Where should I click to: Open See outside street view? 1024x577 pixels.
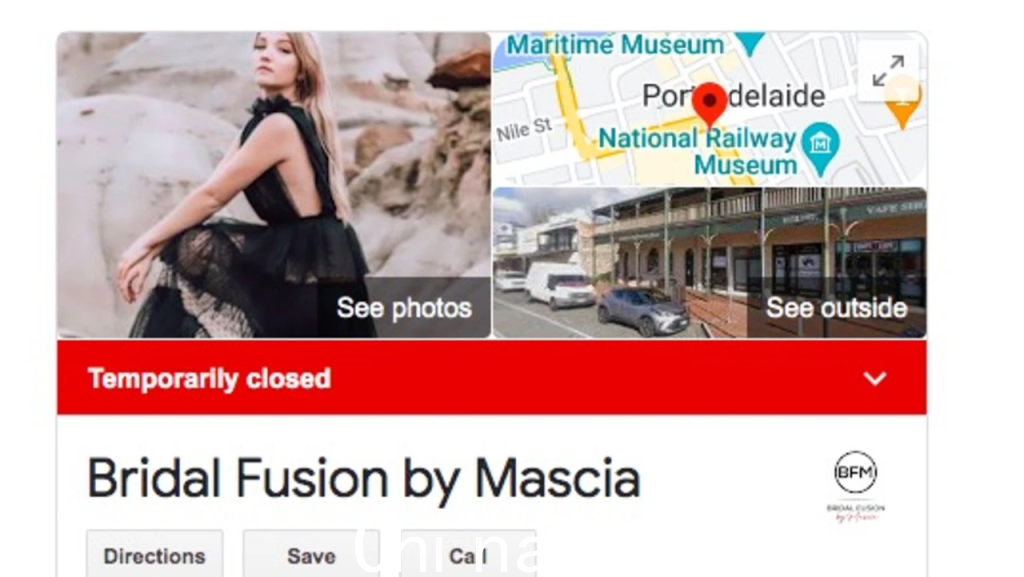(836, 307)
